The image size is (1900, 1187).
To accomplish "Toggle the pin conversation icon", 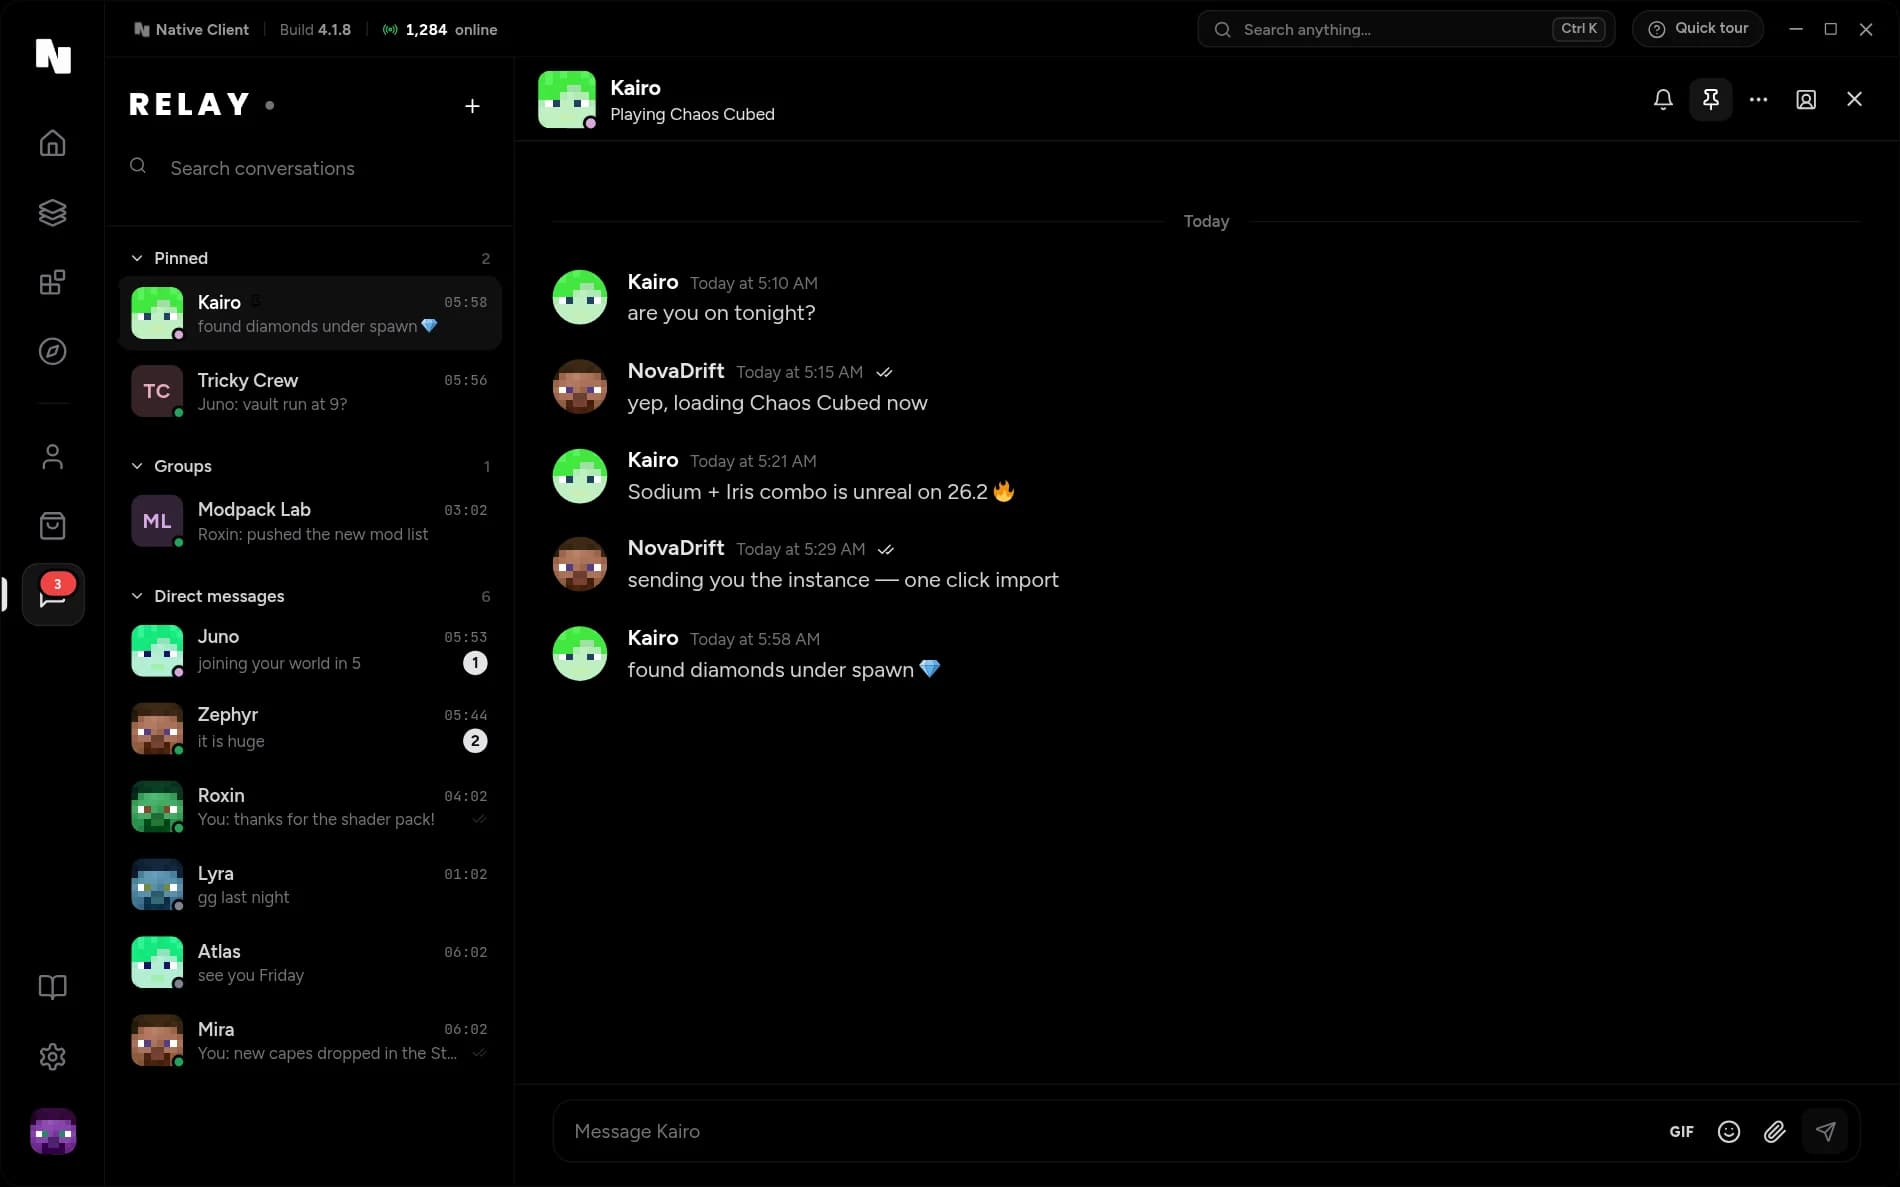I will tap(1711, 99).
